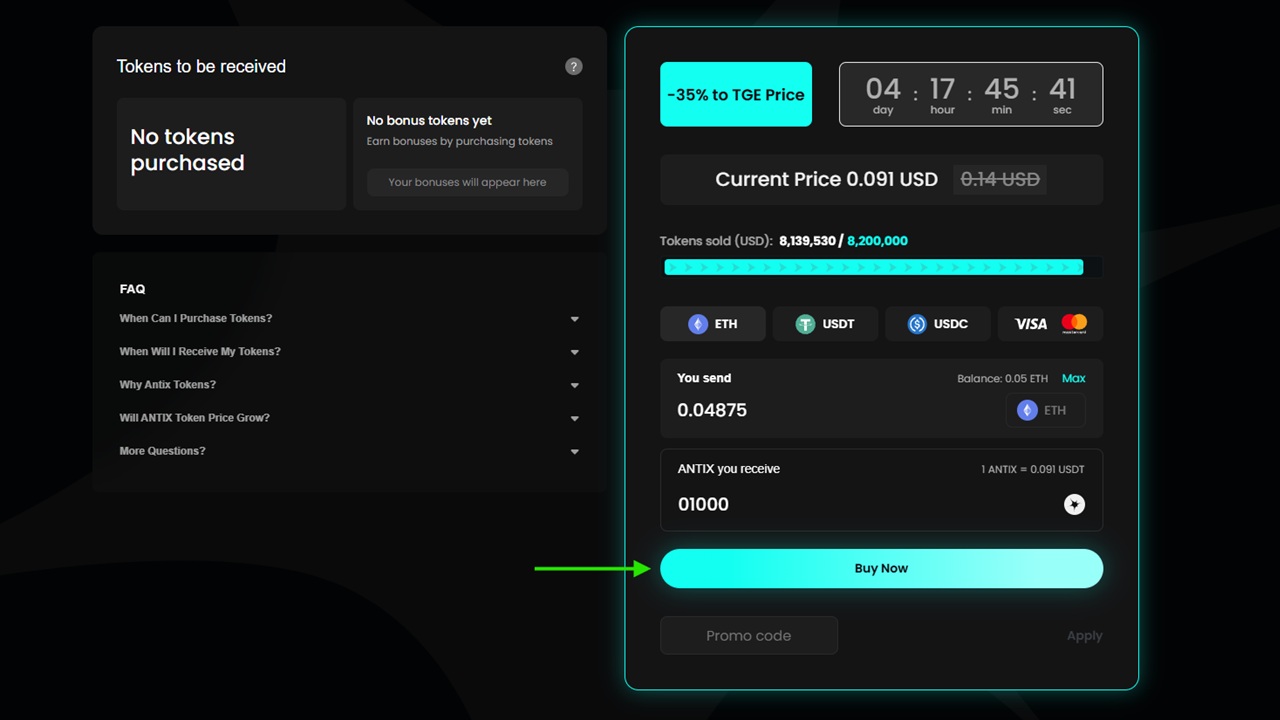Click '1 ANTIX = 0.091 USDT' rate text
This screenshot has width=1280, height=720.
(x=1033, y=469)
